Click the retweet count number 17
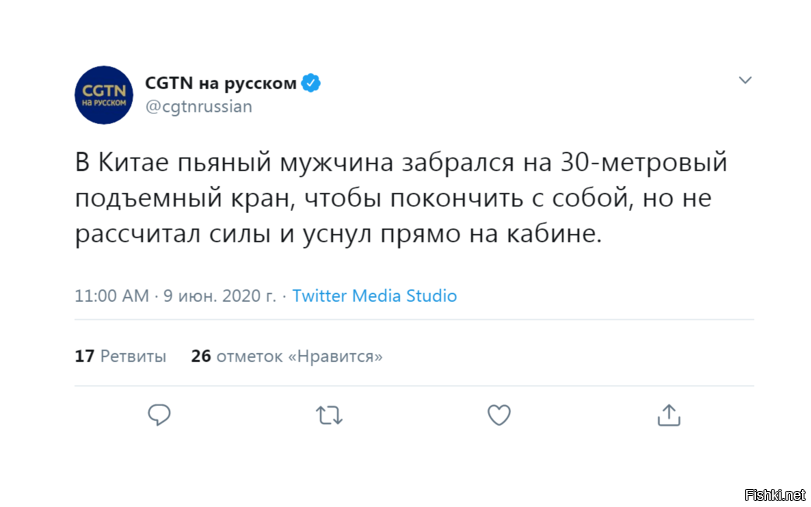Image resolution: width=811 pixels, height=507 pixels. pyautogui.click(x=84, y=356)
